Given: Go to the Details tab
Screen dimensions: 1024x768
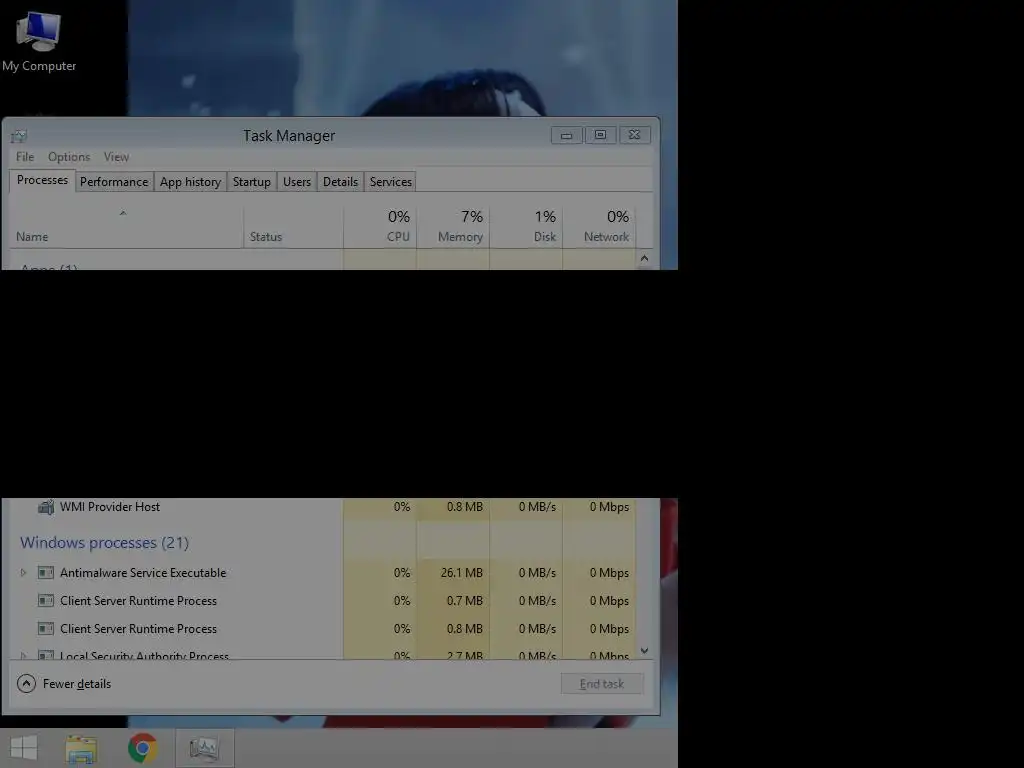Looking at the screenshot, I should (x=340, y=182).
